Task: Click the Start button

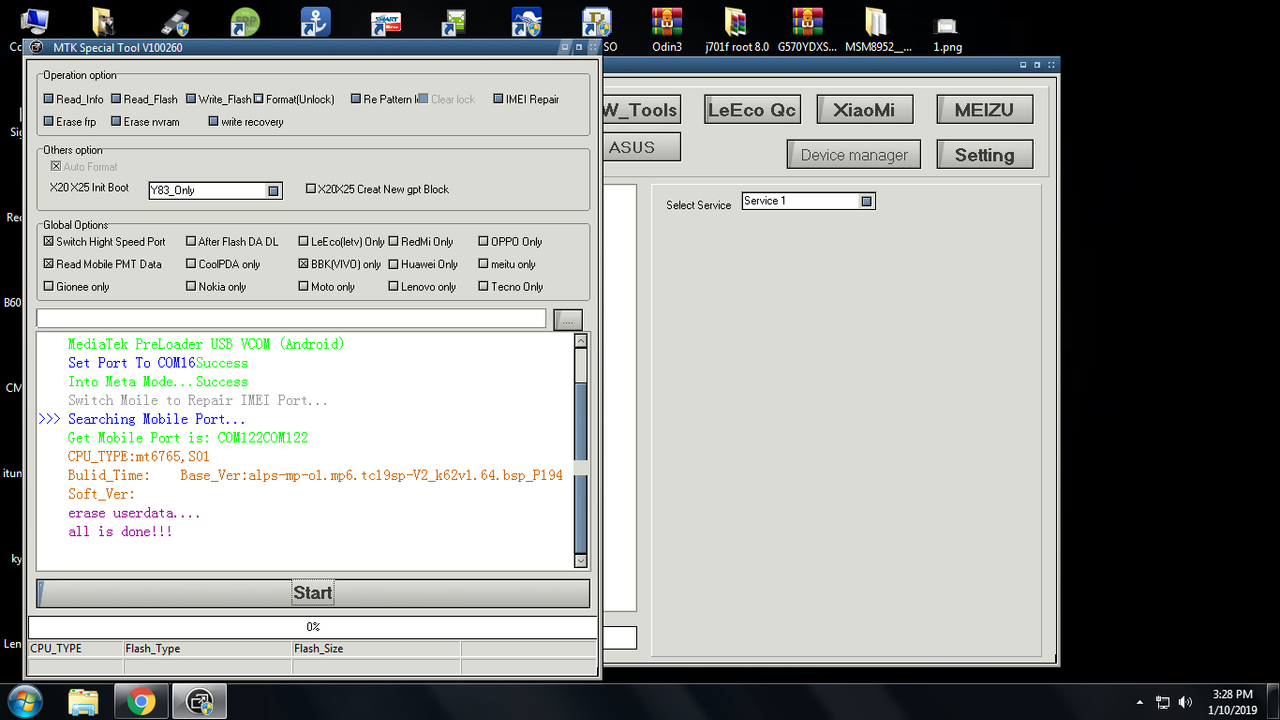Action: point(313,593)
